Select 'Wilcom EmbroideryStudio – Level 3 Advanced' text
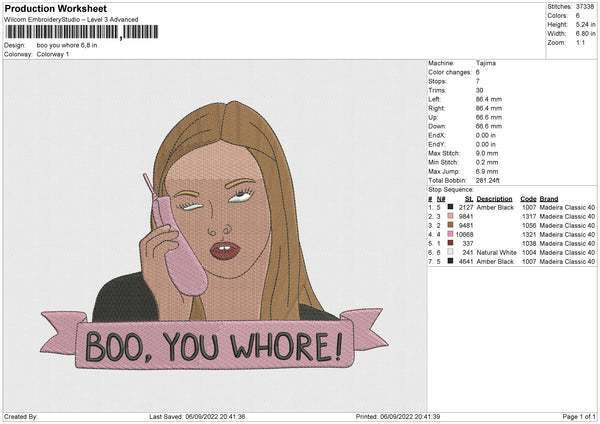Screen dimensions: 600x424 pyautogui.click(x=71, y=20)
